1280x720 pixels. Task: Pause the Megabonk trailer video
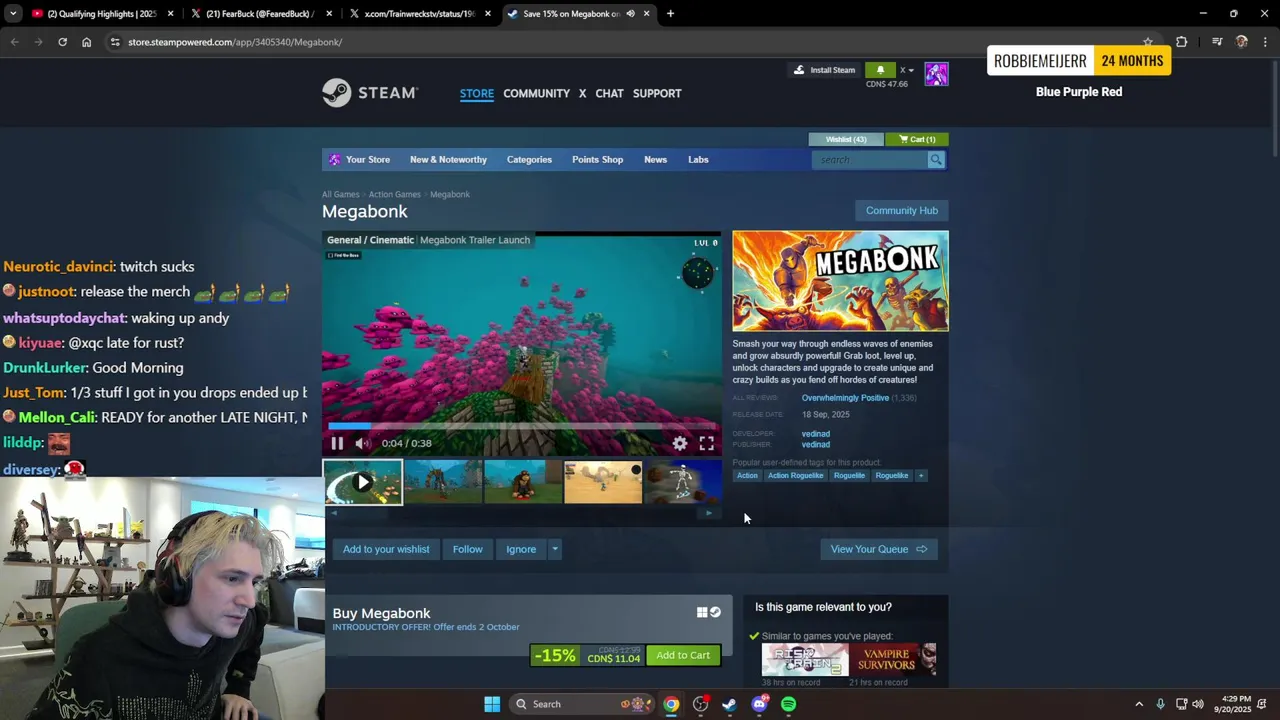337,443
